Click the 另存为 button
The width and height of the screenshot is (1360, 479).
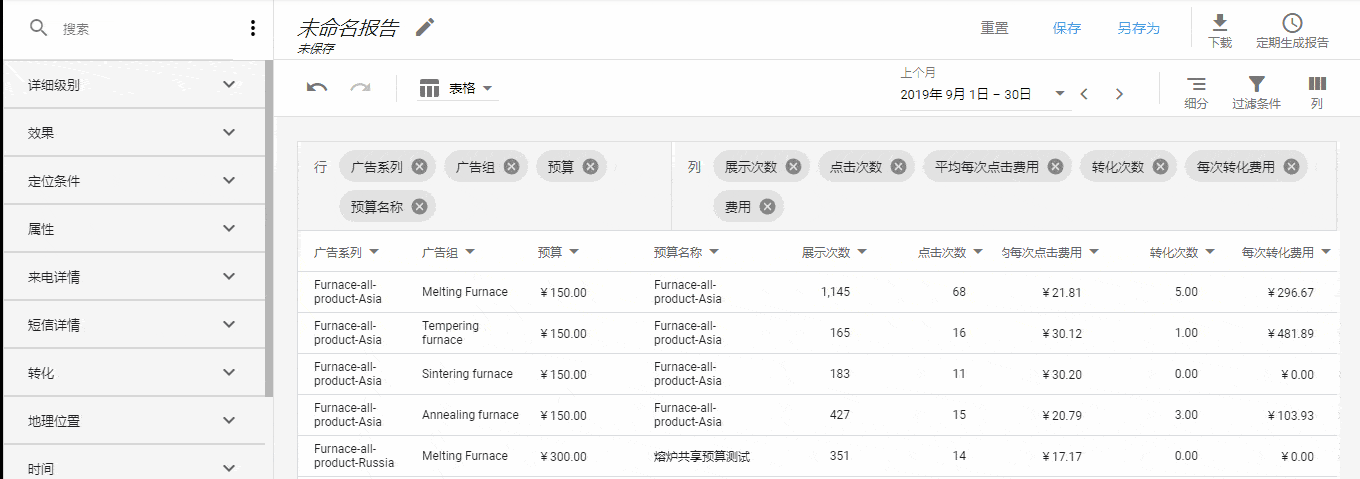pyautogui.click(x=1138, y=28)
